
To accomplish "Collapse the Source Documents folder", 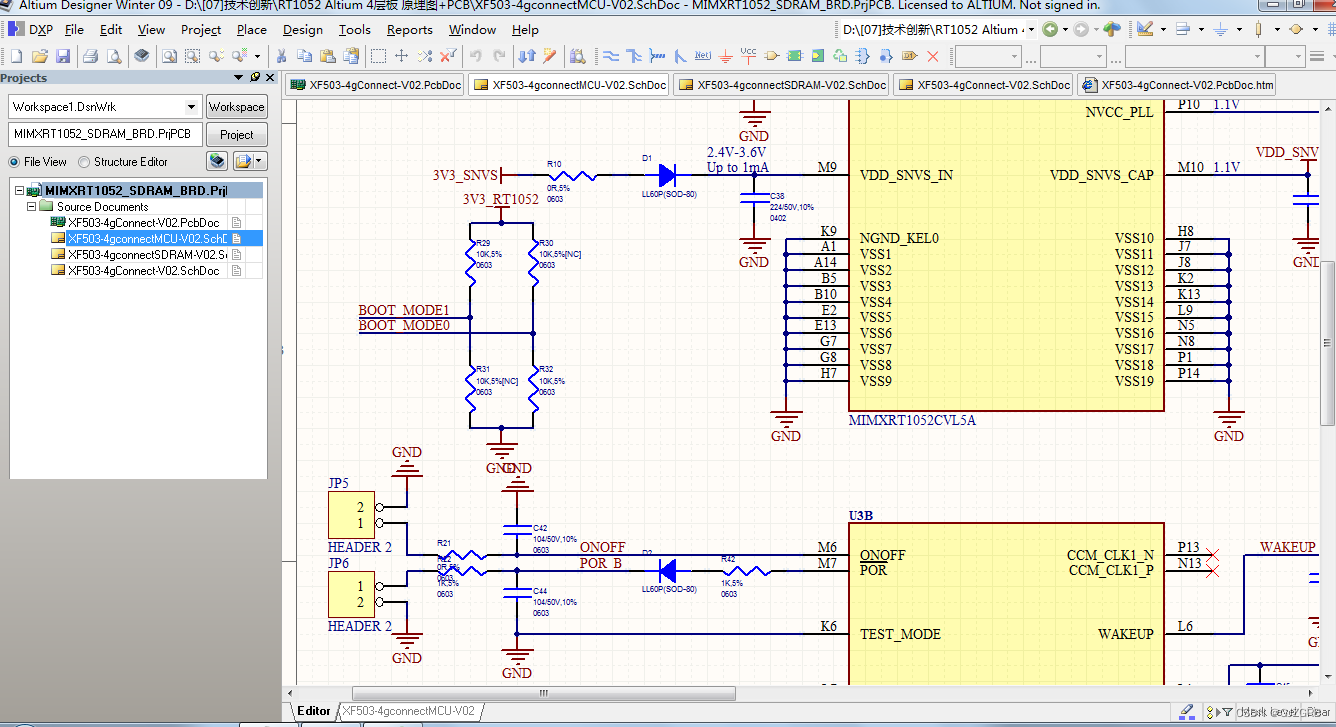I will click(31, 206).
